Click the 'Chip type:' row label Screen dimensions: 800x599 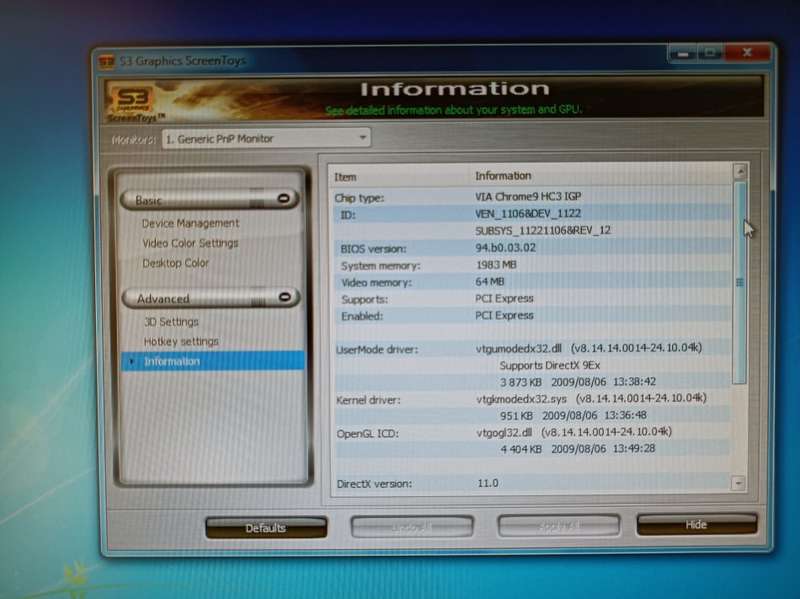[359, 198]
